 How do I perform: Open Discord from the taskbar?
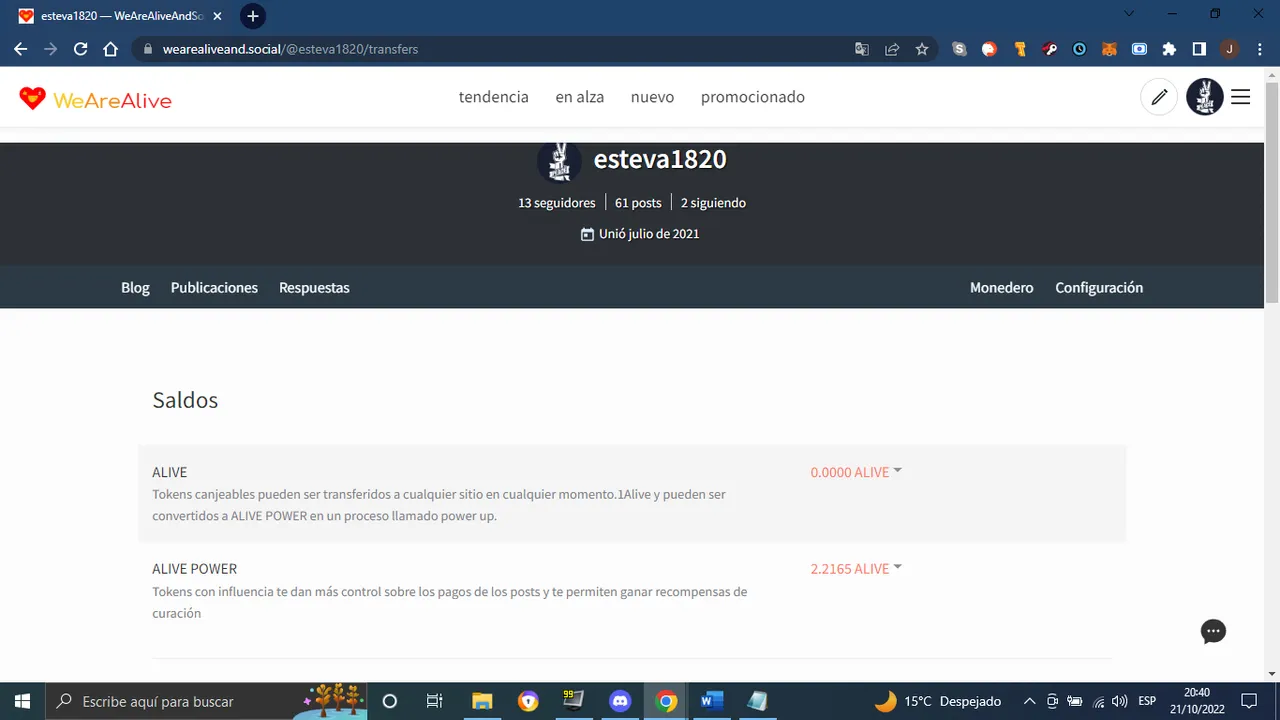(620, 701)
